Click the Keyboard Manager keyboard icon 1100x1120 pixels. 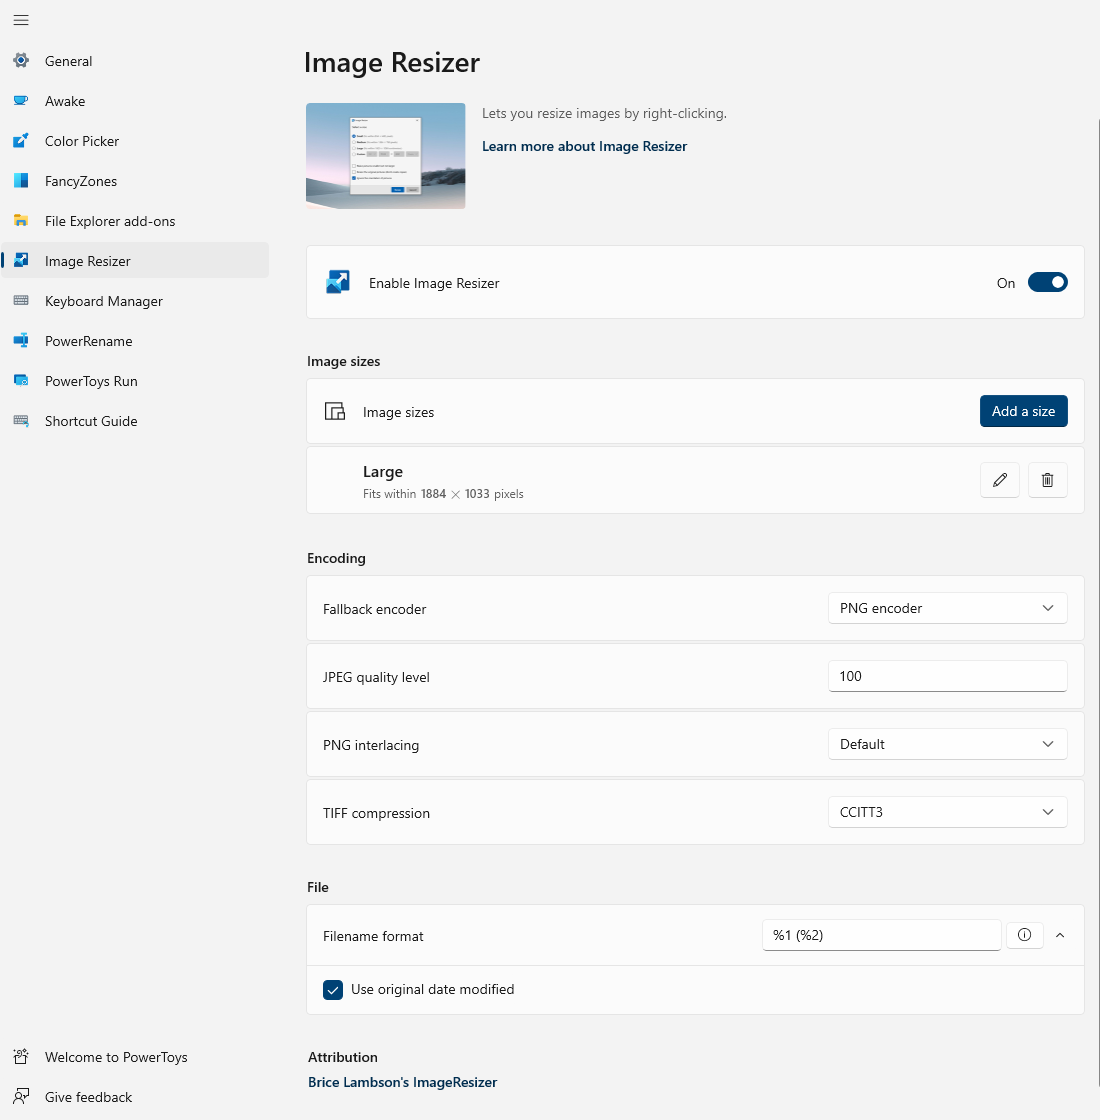pos(21,301)
